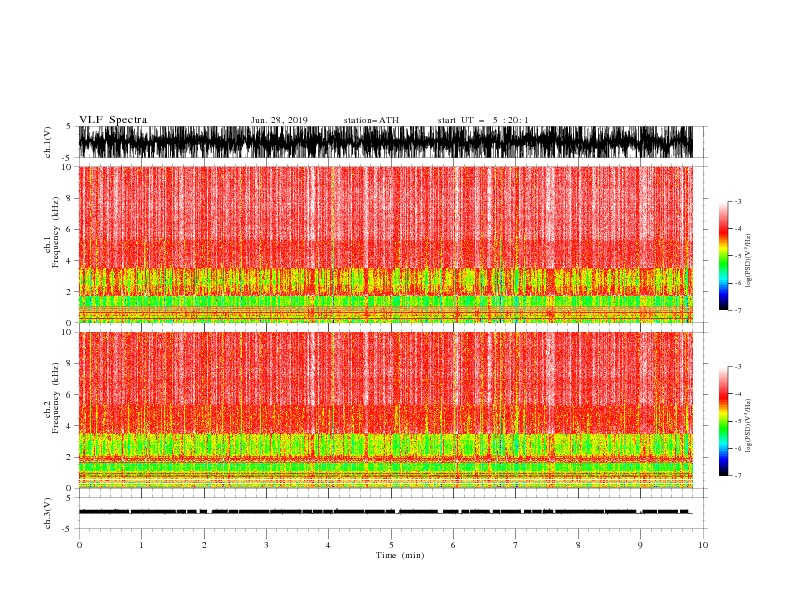Click the "ch.1(V)" axis label
The height and width of the screenshot is (612, 792).
[x=48, y=142]
